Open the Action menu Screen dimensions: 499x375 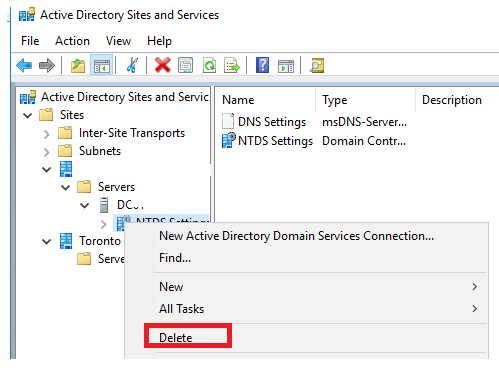72,41
